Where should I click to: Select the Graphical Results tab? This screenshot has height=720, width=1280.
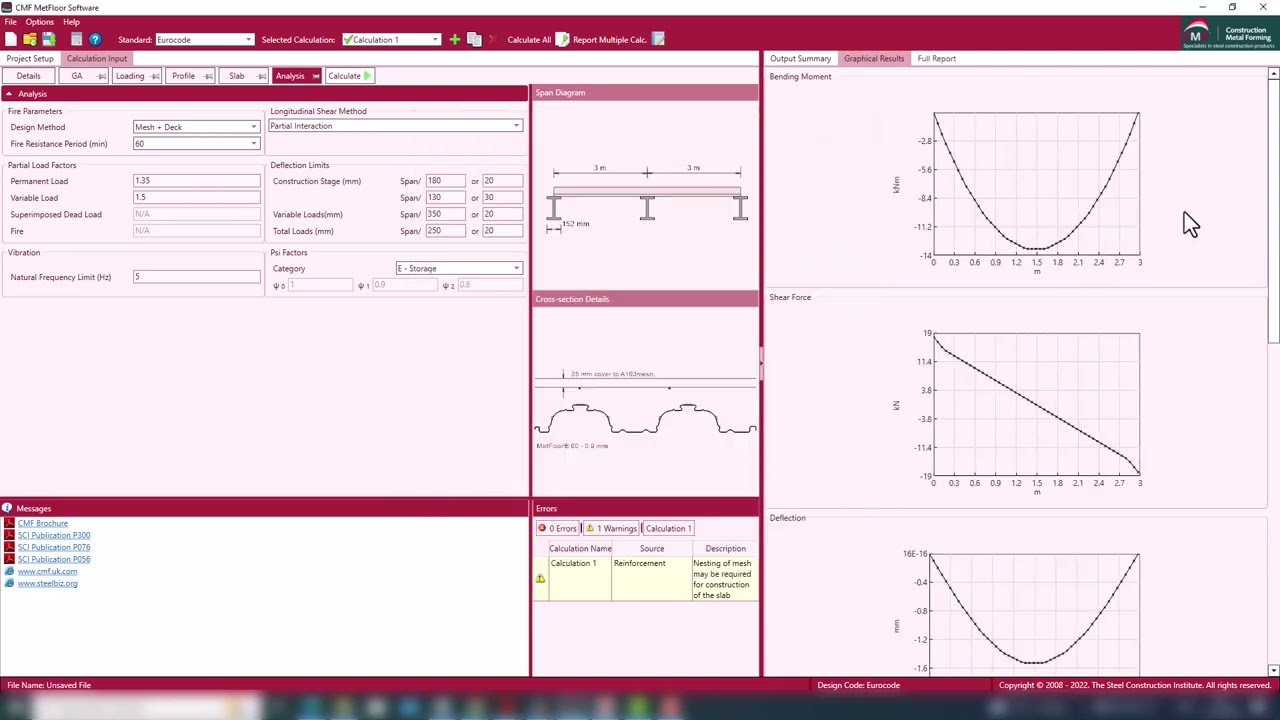[874, 58]
